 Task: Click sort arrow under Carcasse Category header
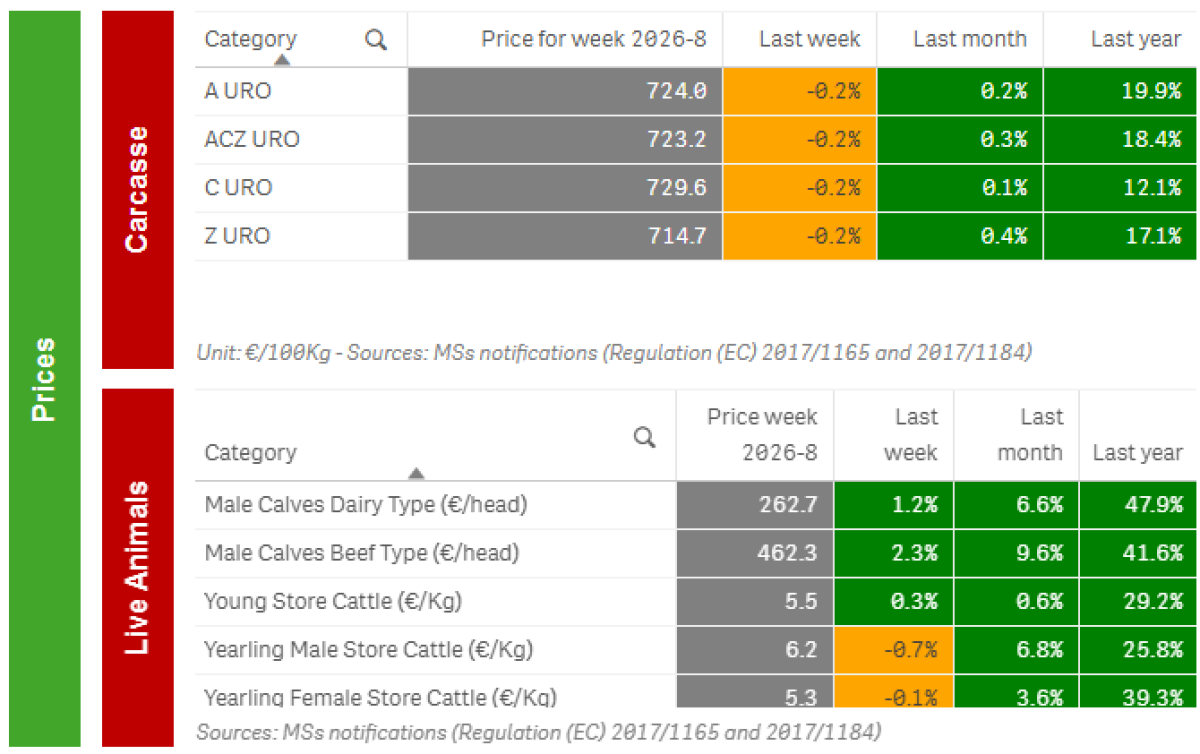[x=282, y=60]
